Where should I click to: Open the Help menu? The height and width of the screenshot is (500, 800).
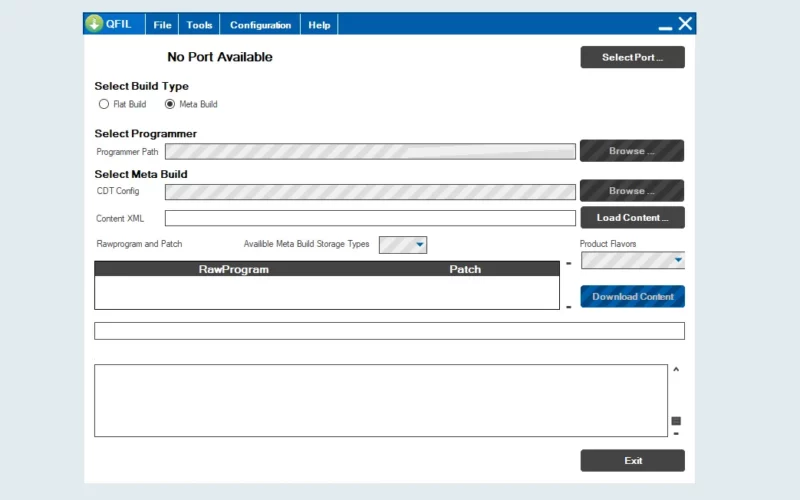click(319, 24)
